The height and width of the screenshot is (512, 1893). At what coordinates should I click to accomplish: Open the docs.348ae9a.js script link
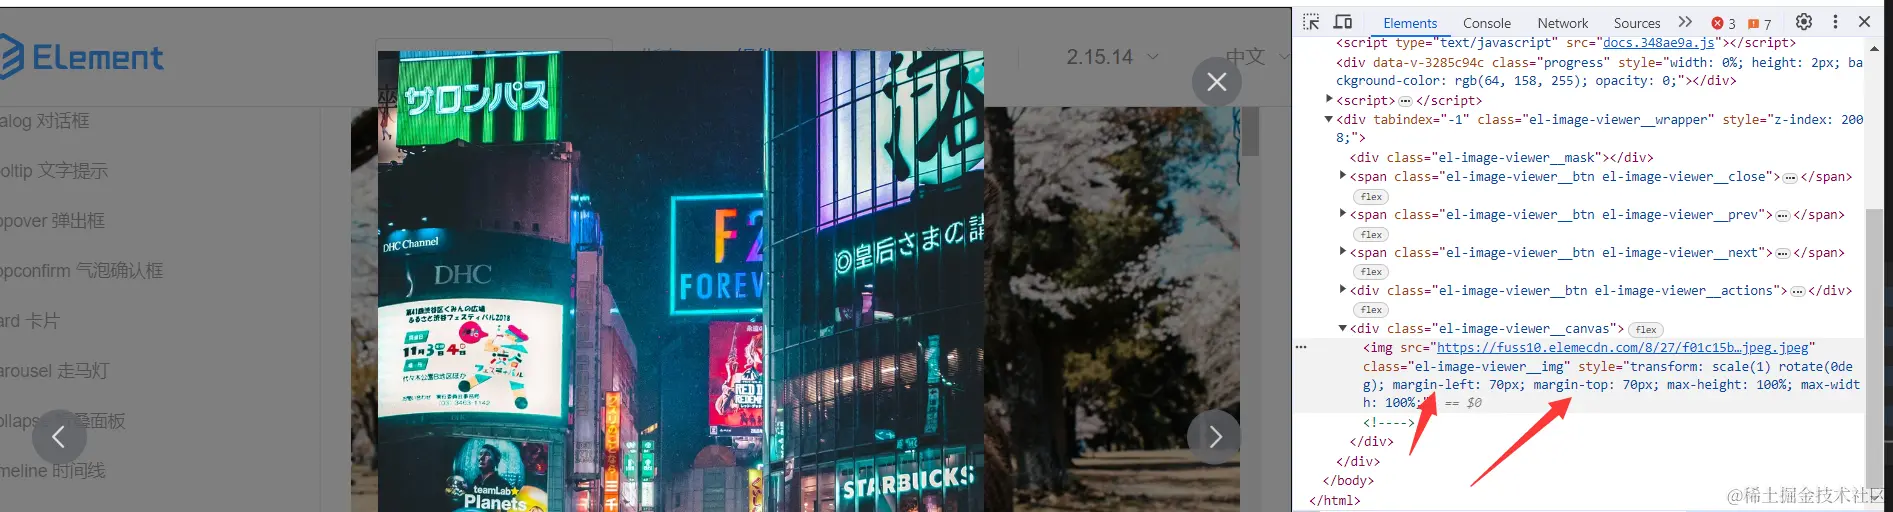click(x=1659, y=43)
